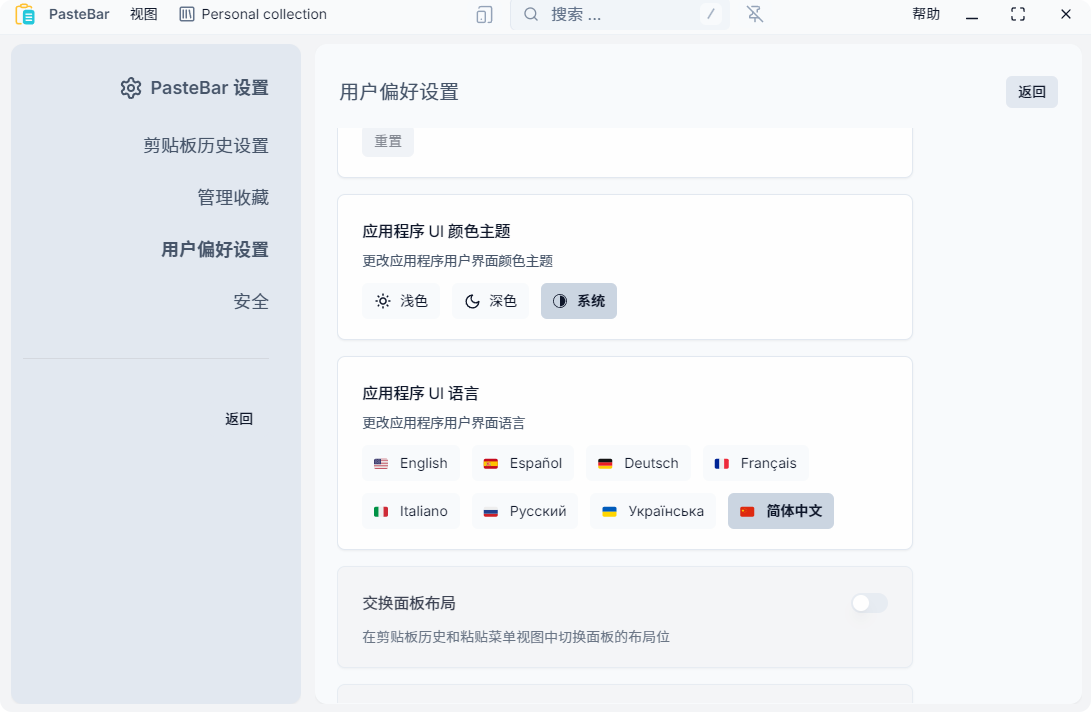This screenshot has width=1091, height=712.
Task: Select Italiano as the UI language
Action: (x=411, y=511)
